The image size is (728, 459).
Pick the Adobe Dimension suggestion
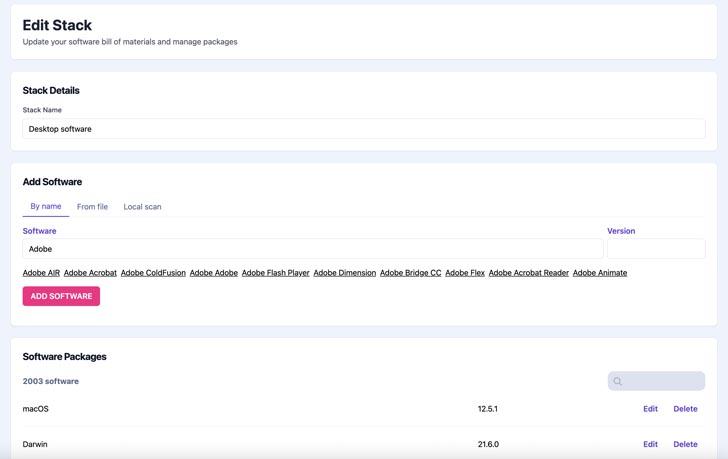344,273
